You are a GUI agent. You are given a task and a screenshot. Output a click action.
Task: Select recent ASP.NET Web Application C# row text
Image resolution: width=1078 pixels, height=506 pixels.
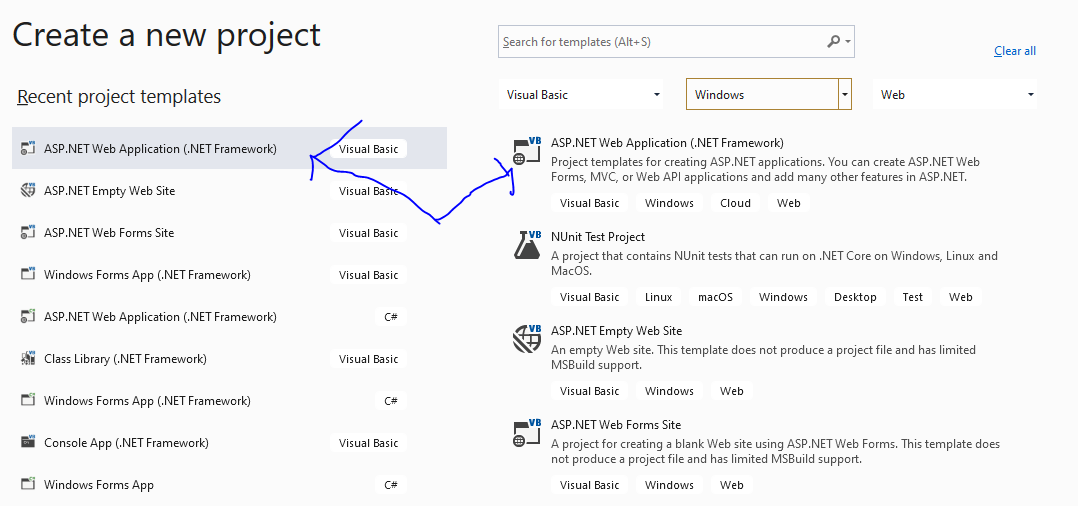160,316
